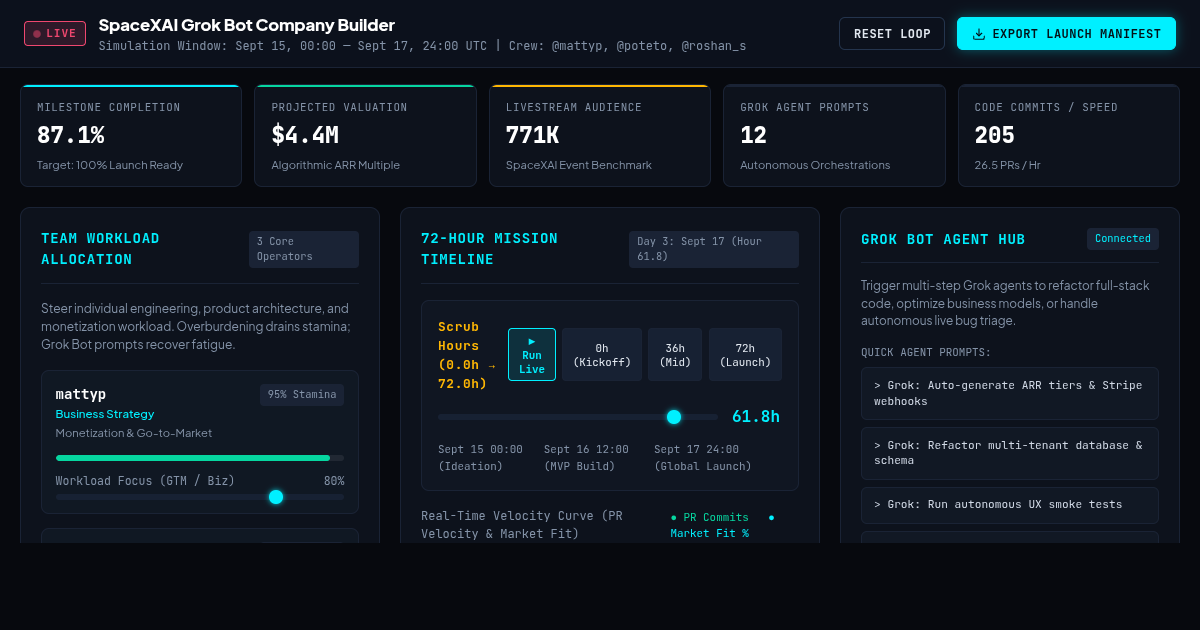The image size is (1200, 630).
Task: Click the Team Workload Allocation heading
Action: pyautogui.click(x=100, y=249)
